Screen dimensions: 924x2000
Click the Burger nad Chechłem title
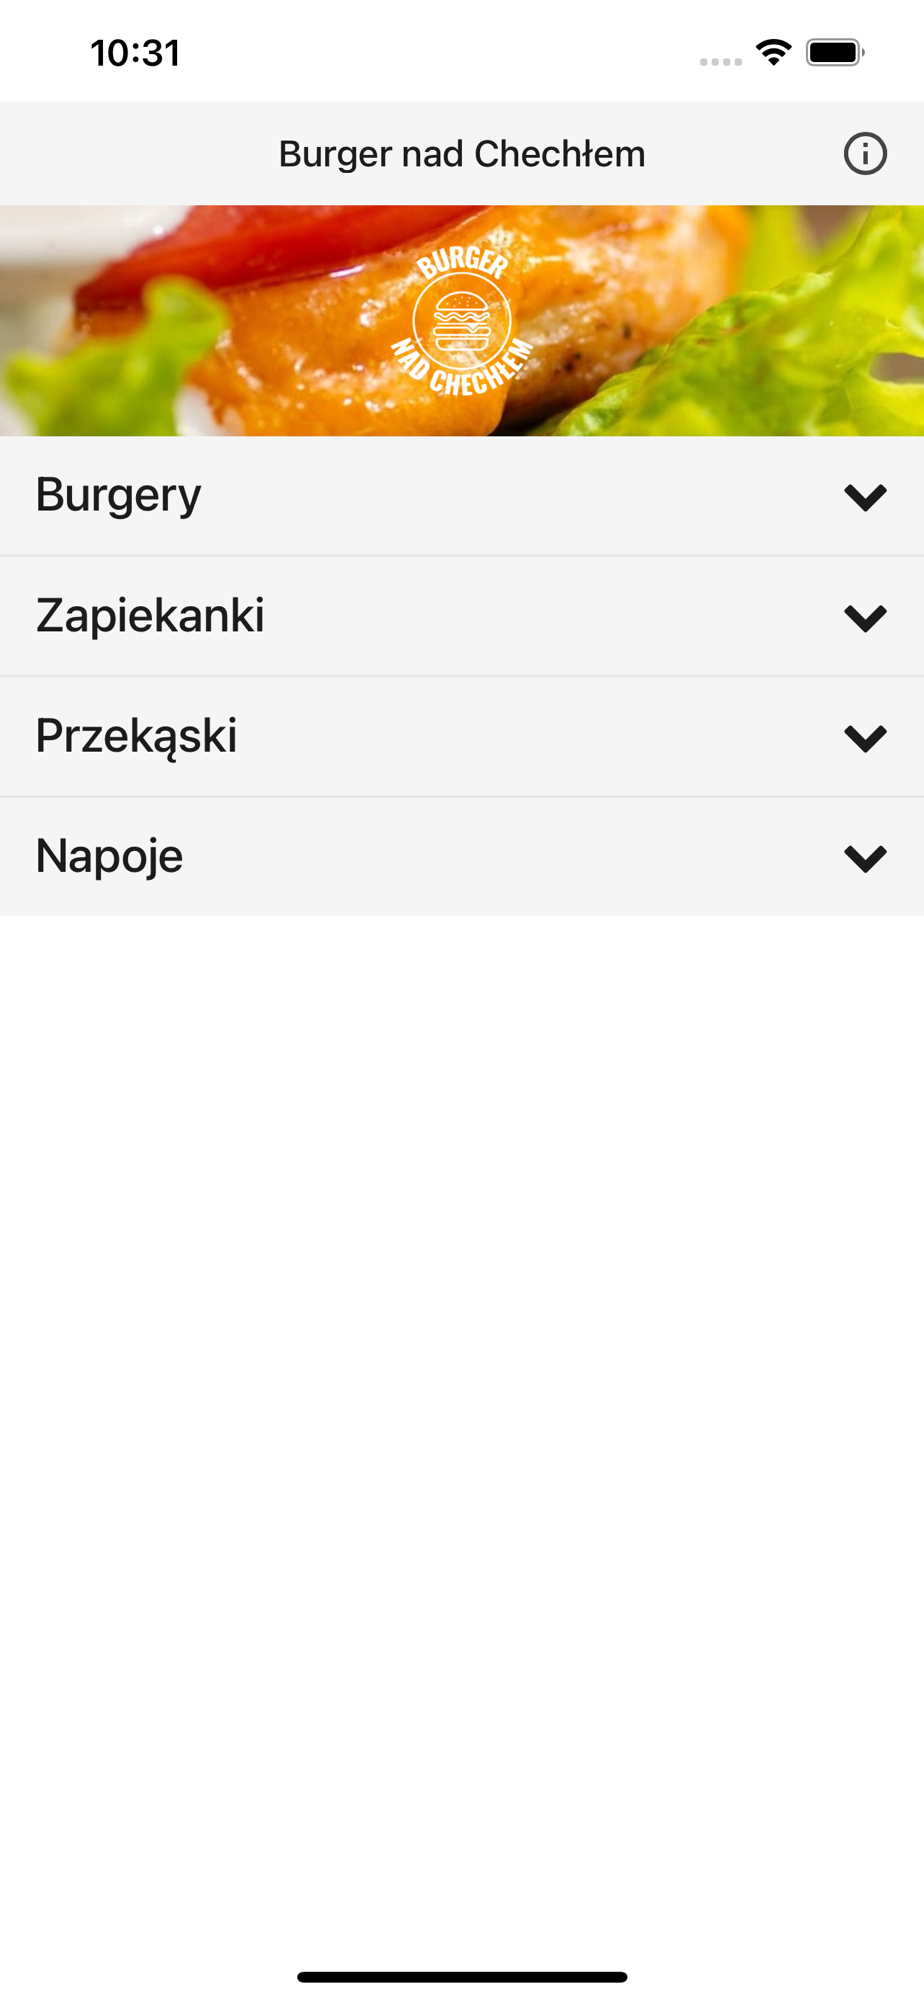462,154
